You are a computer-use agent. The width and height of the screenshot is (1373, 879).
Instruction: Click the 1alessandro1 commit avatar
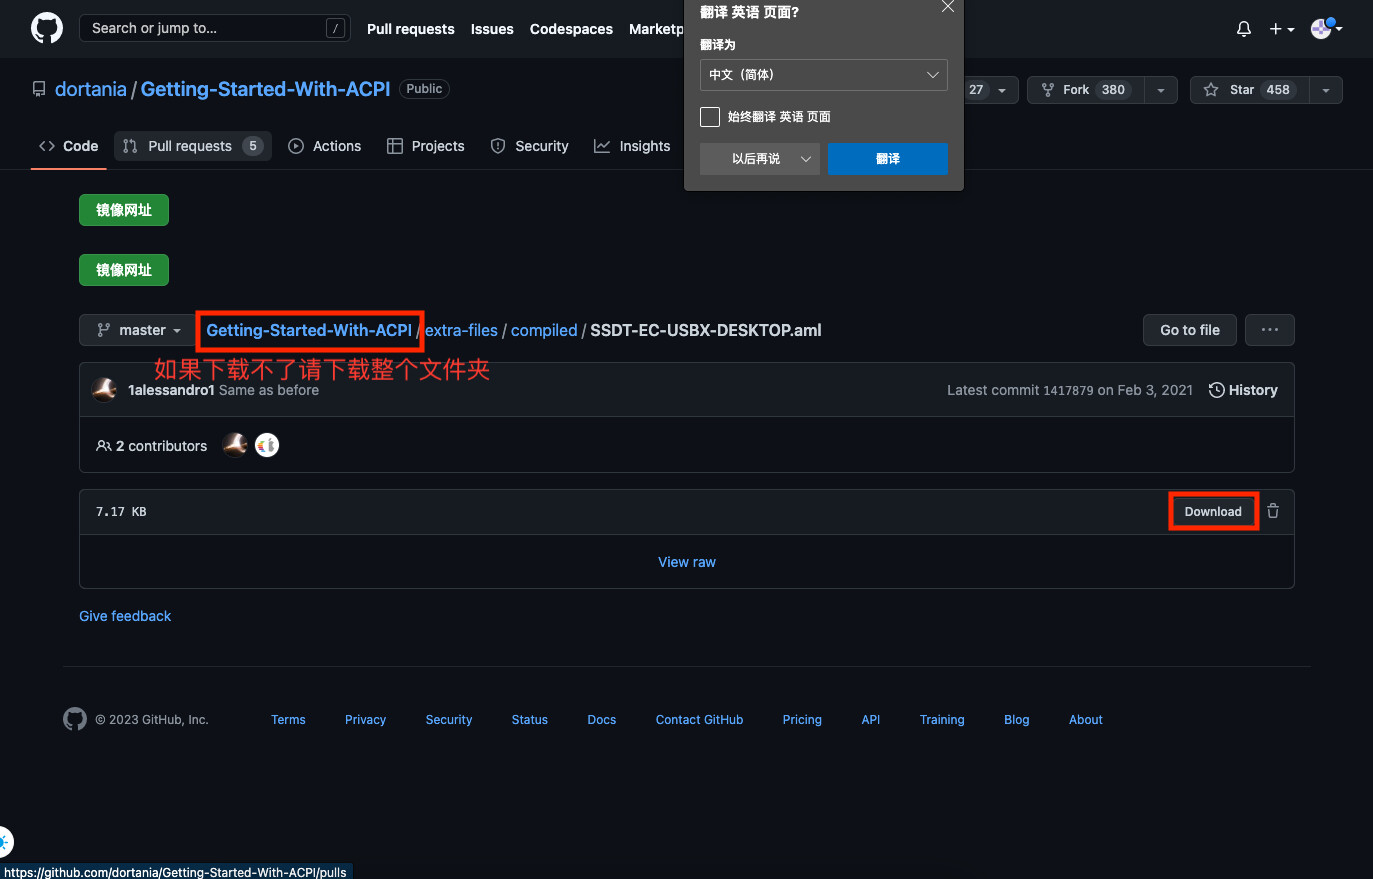104,390
